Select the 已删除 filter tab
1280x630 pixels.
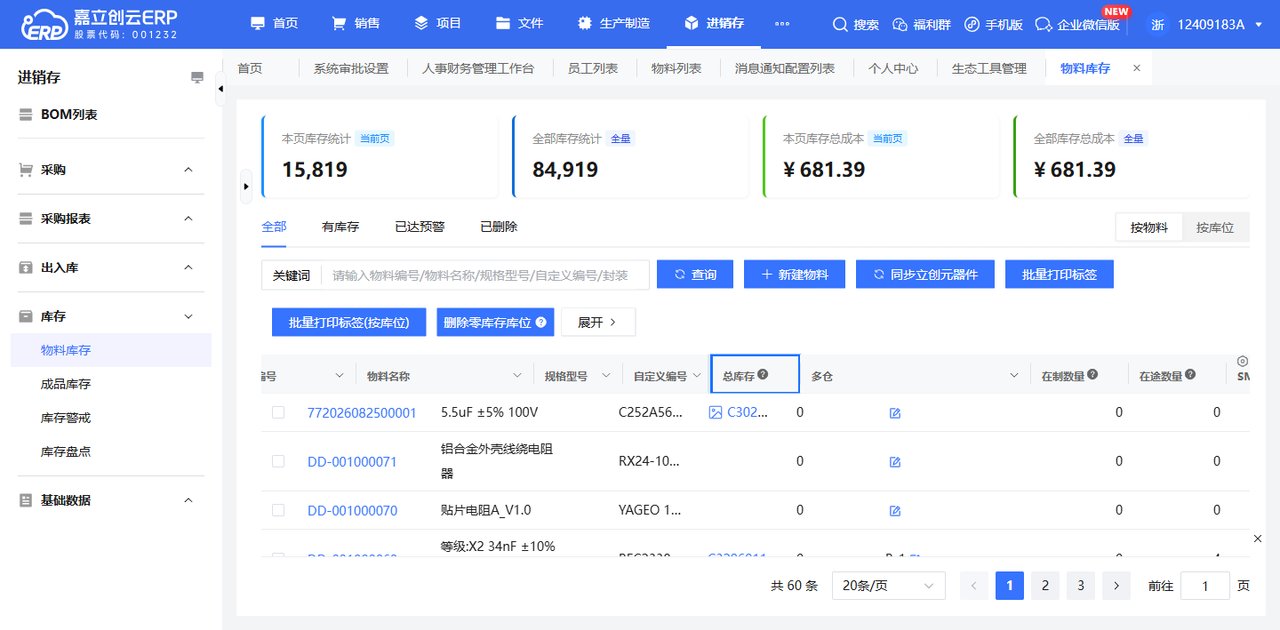499,227
